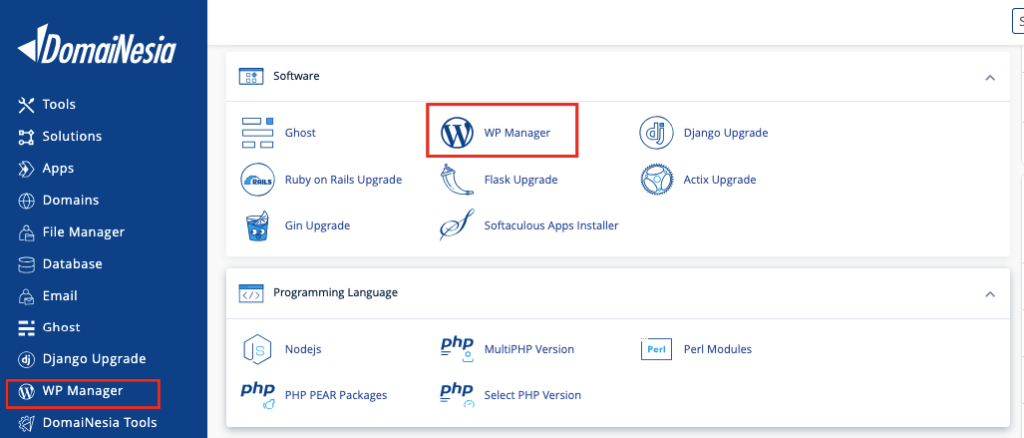Click the Domains globe icon in sidebar
The height and width of the screenshot is (438, 1024).
(x=26, y=200)
